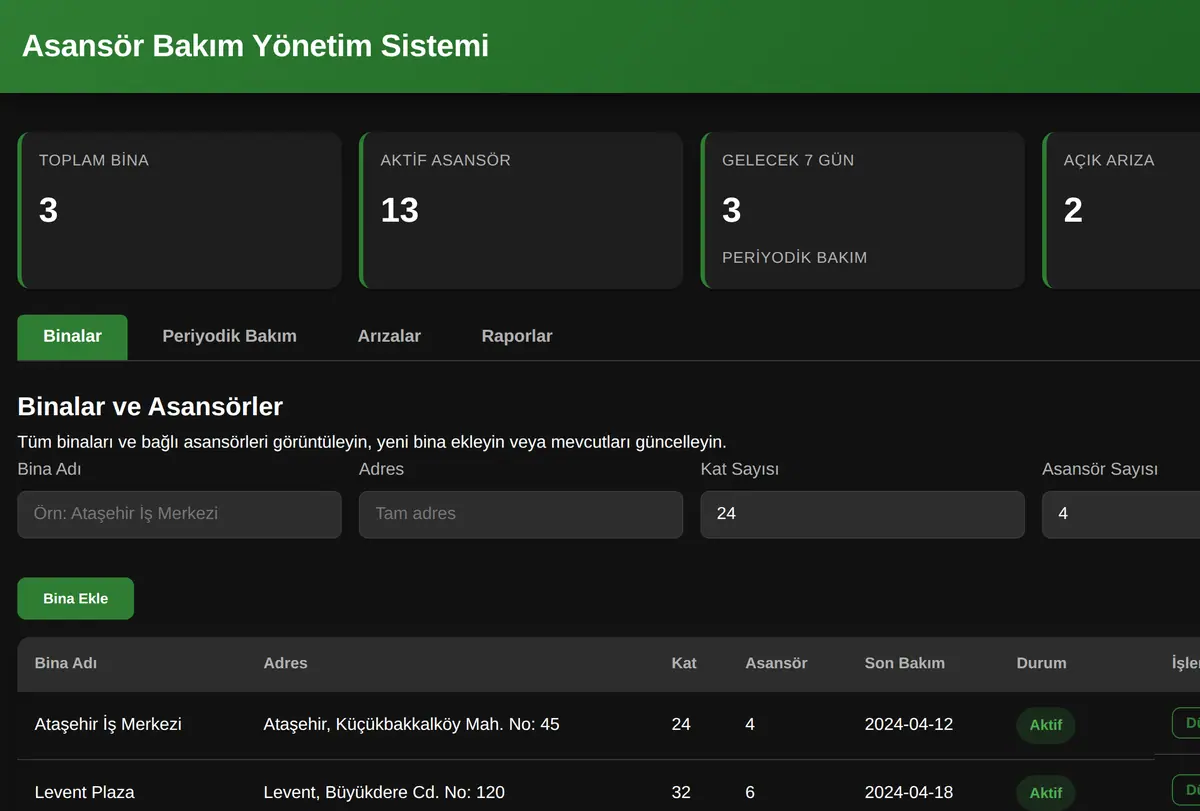Viewport: 1200px width, 811px height.
Task: Click the elevator count 6 for Levent Plaza
Action: tap(750, 792)
